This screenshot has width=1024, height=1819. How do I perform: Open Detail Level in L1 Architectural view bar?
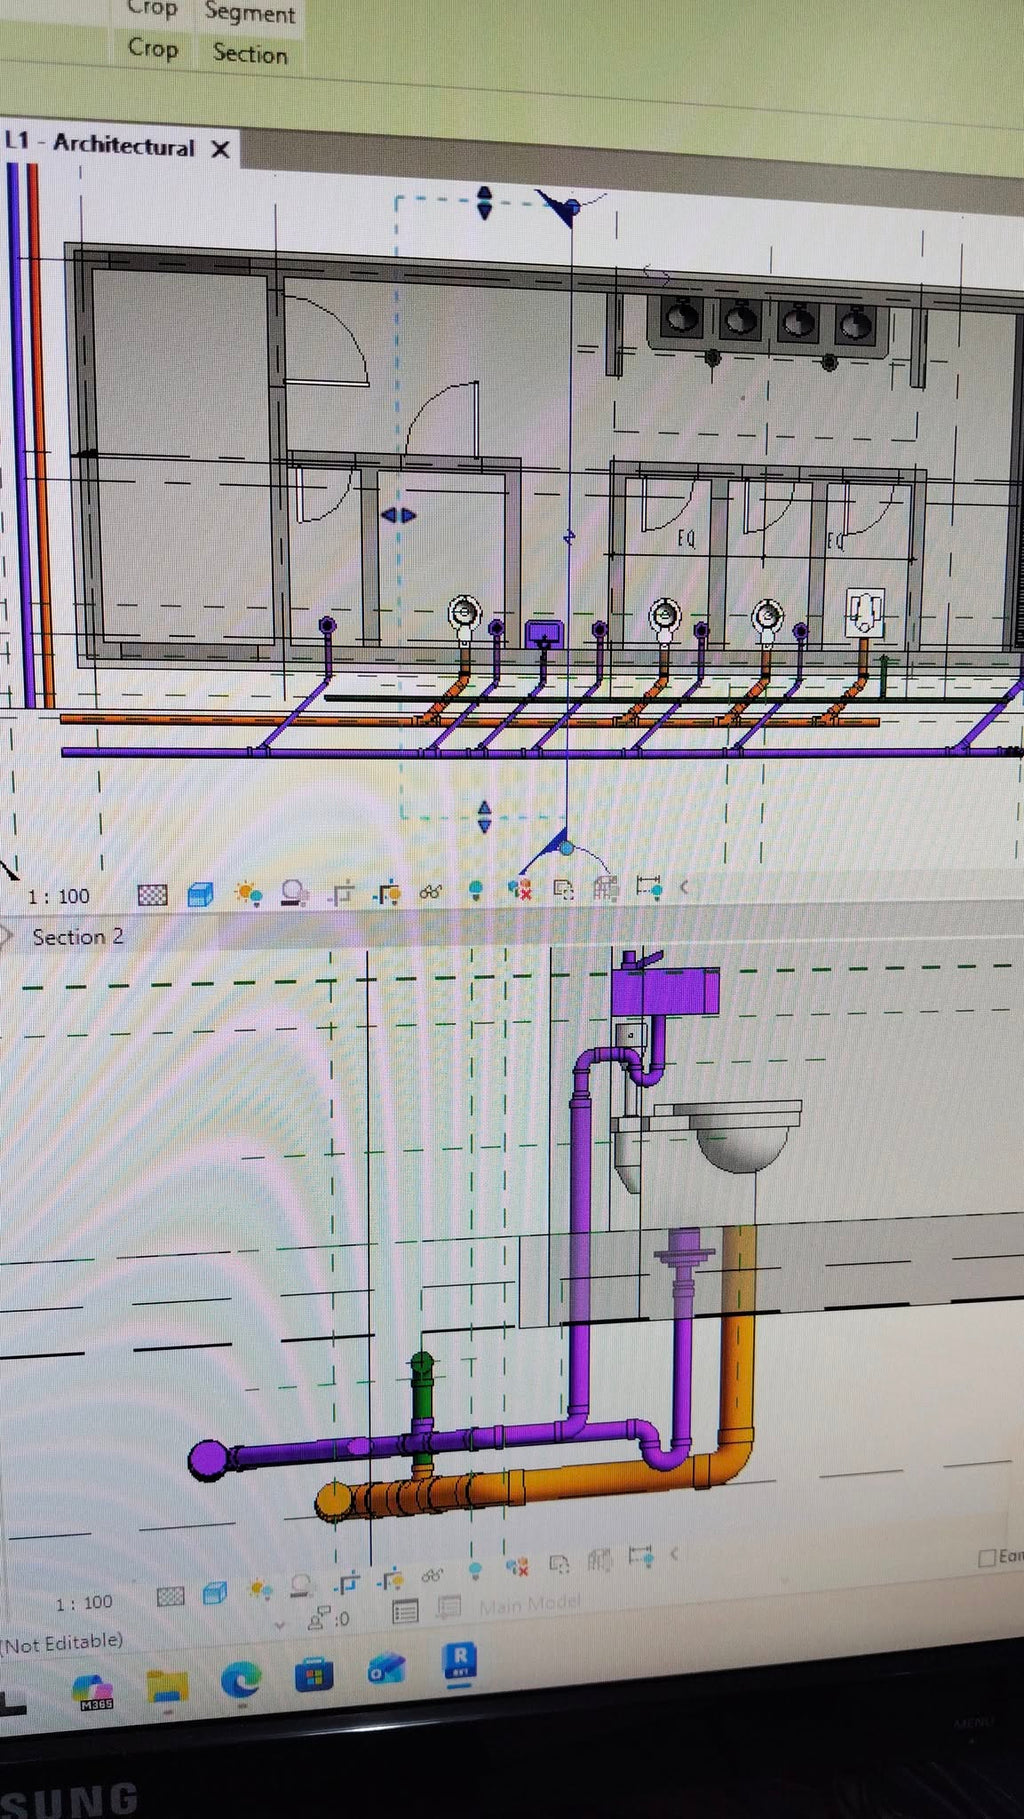[x=152, y=895]
